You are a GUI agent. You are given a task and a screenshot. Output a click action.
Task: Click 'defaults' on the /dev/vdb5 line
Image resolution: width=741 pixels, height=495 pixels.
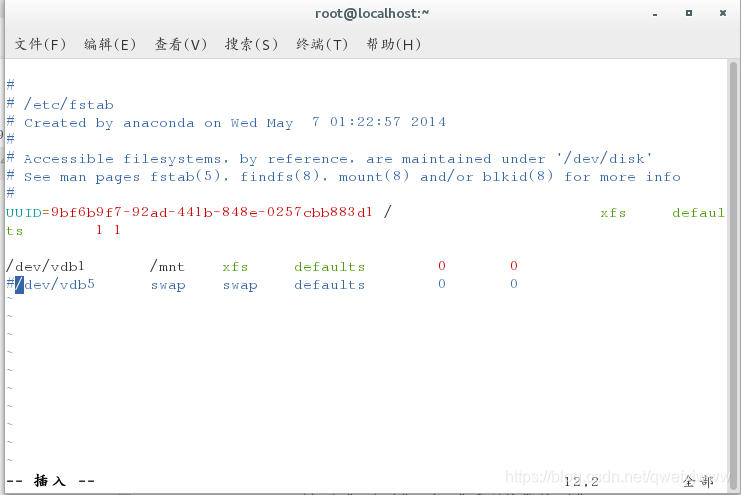click(329, 285)
